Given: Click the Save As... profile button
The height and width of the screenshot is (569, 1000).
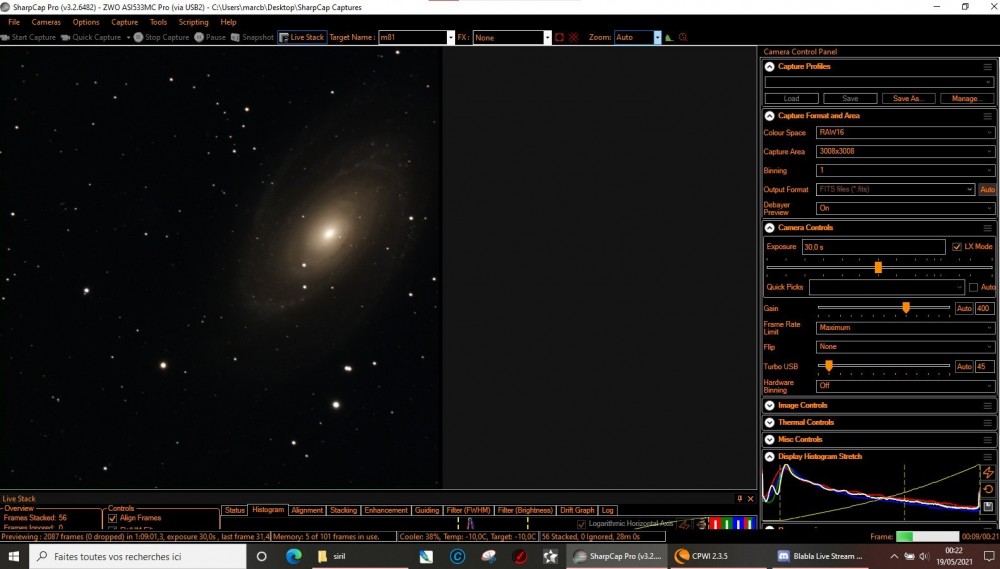Looking at the screenshot, I should [908, 98].
